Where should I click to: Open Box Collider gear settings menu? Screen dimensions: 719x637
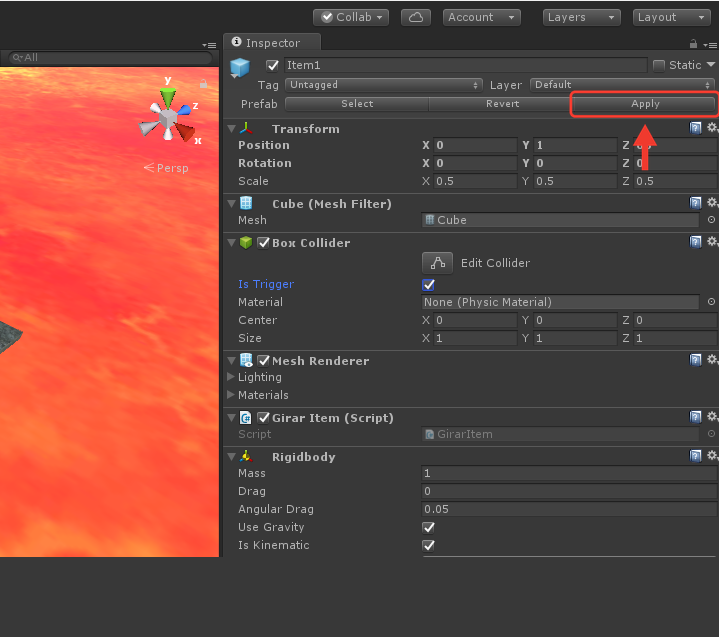pyautogui.click(x=712, y=241)
